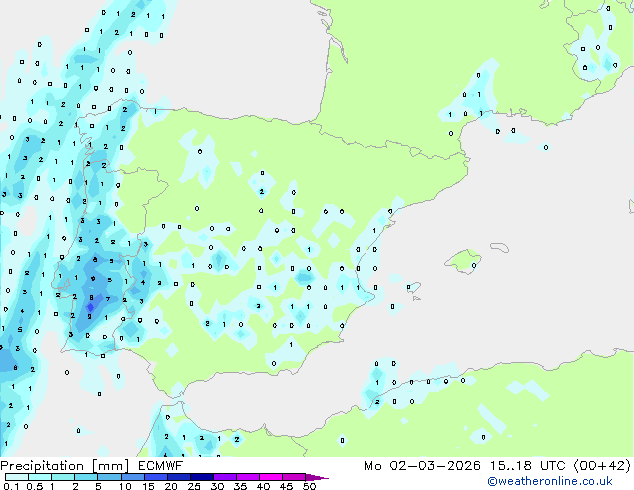Select the 45–50 mm legend swatch
Viewport: 634px width, 490px height.
click(x=294, y=477)
